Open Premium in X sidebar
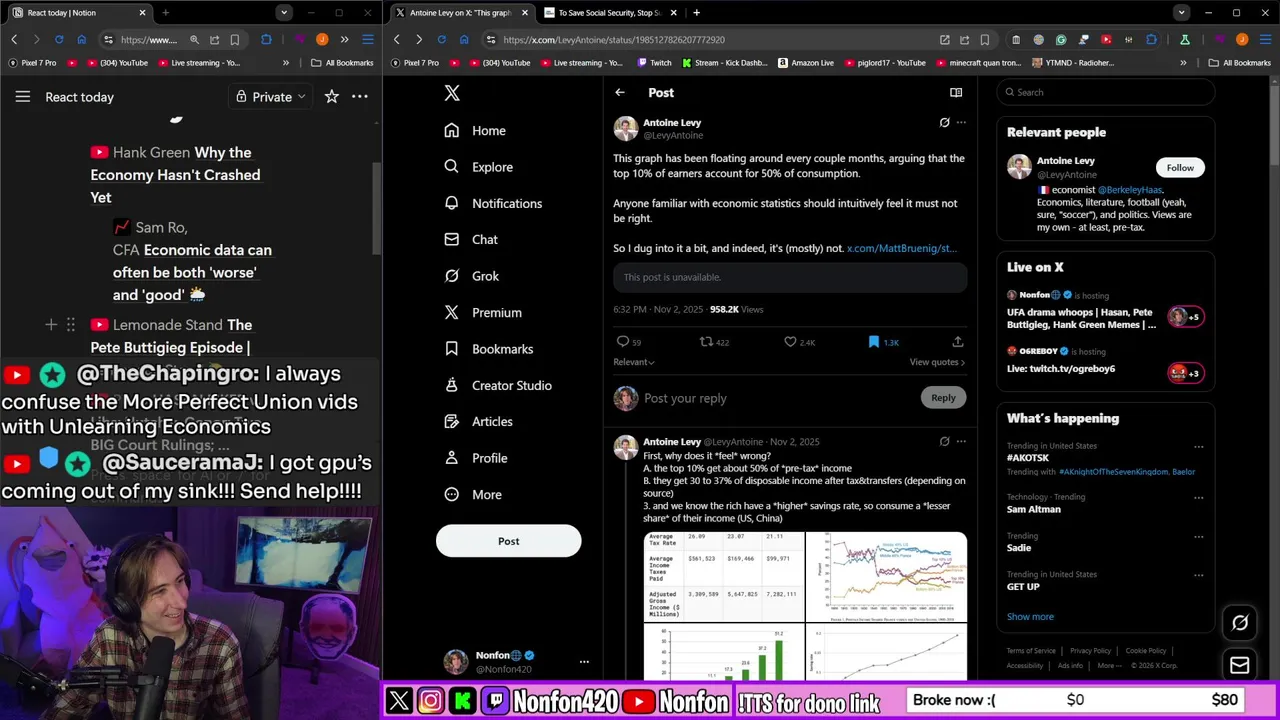Viewport: 1280px width, 720px height. point(483,312)
